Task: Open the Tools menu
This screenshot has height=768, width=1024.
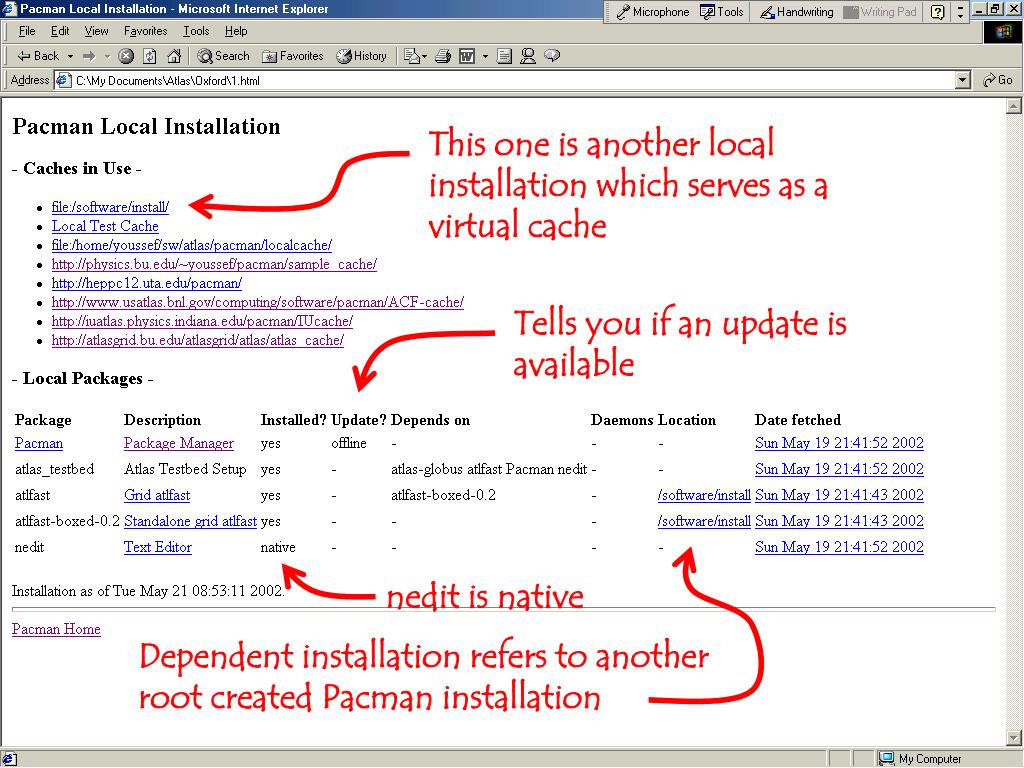Action: tap(196, 31)
